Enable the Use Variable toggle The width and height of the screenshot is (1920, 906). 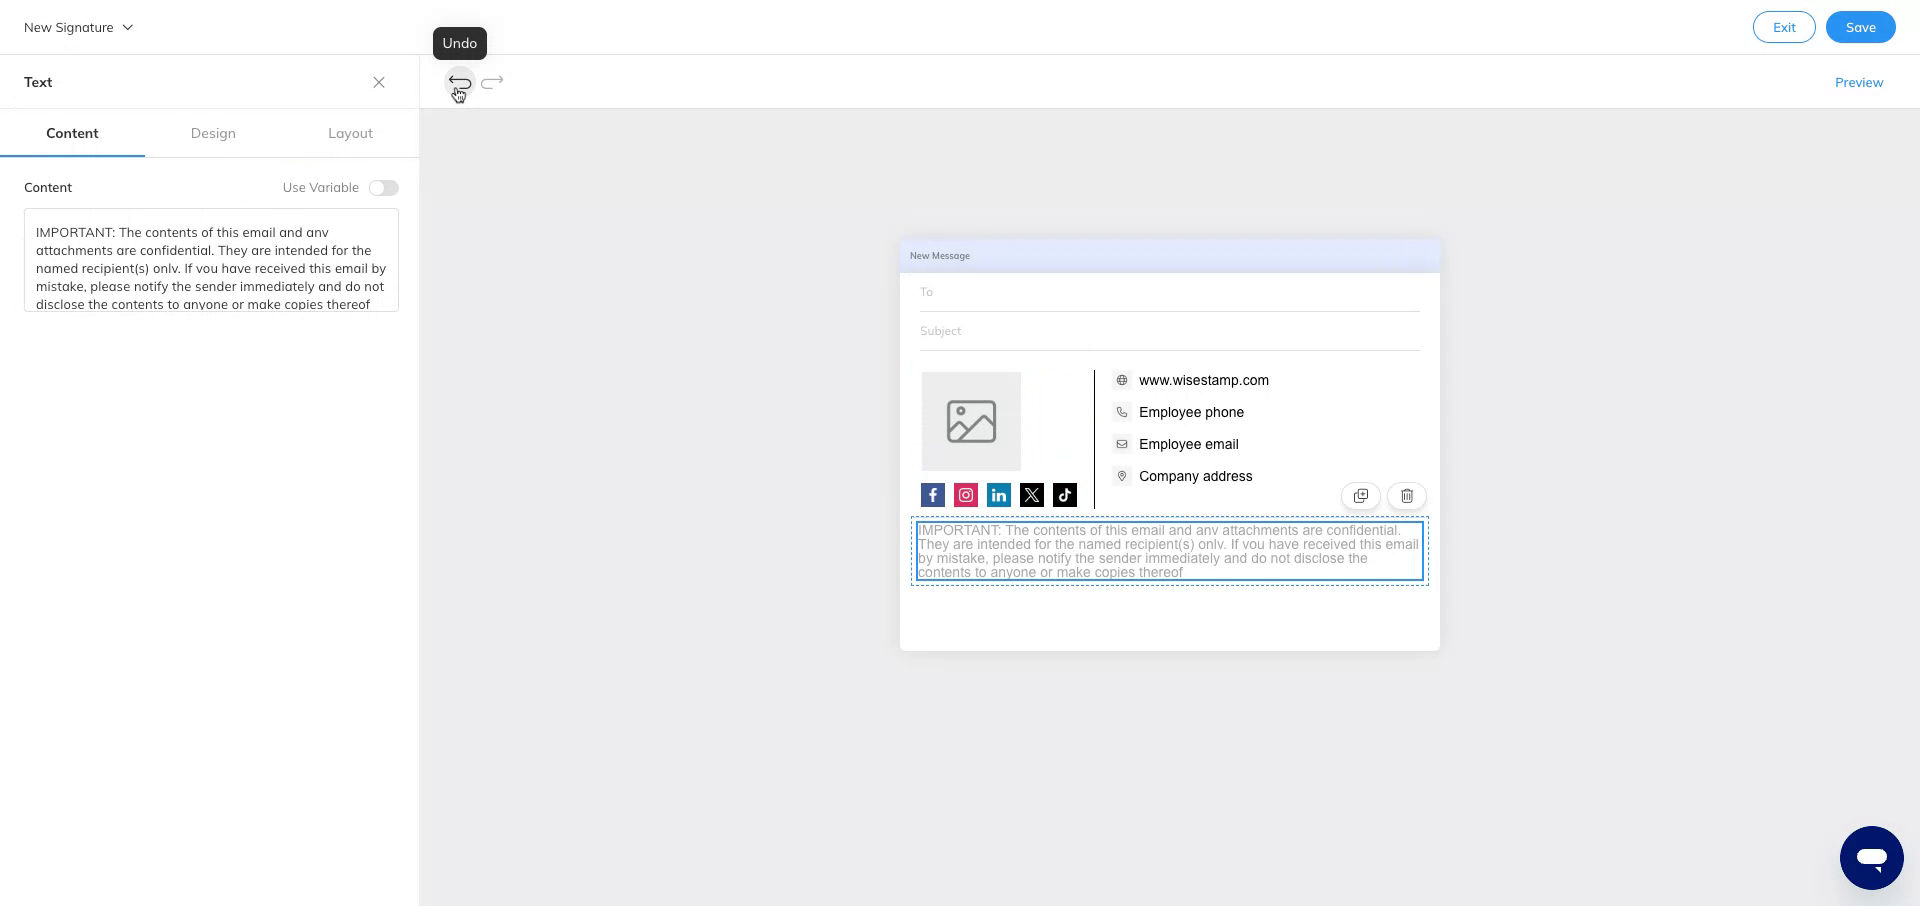click(383, 187)
